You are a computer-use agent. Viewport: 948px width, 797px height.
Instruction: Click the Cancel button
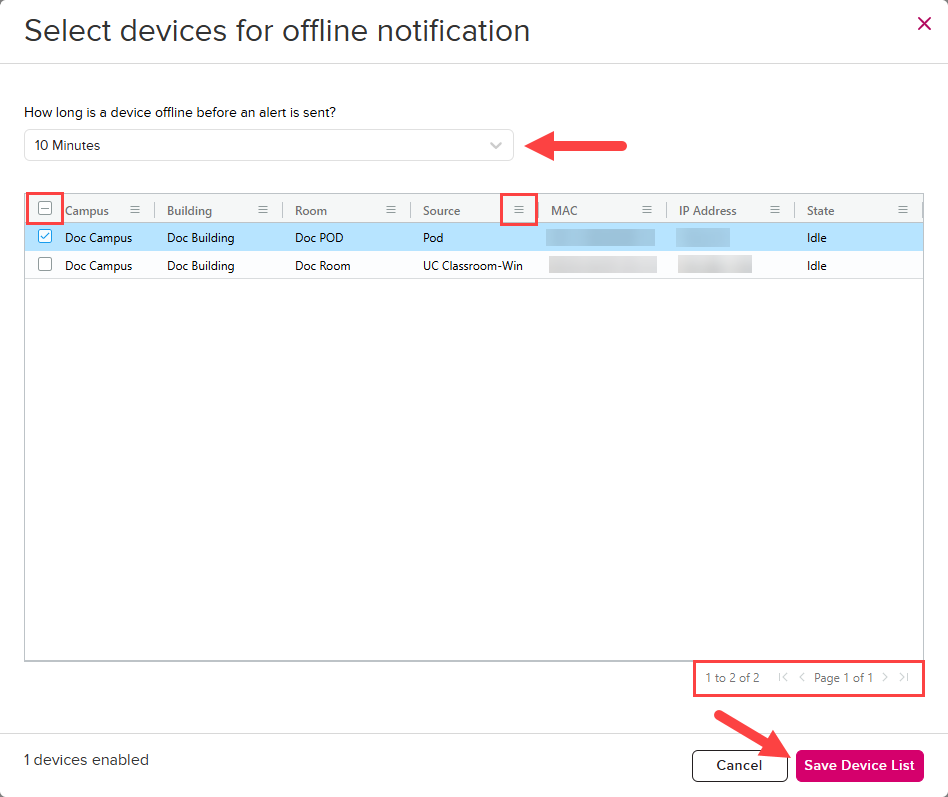[739, 766]
